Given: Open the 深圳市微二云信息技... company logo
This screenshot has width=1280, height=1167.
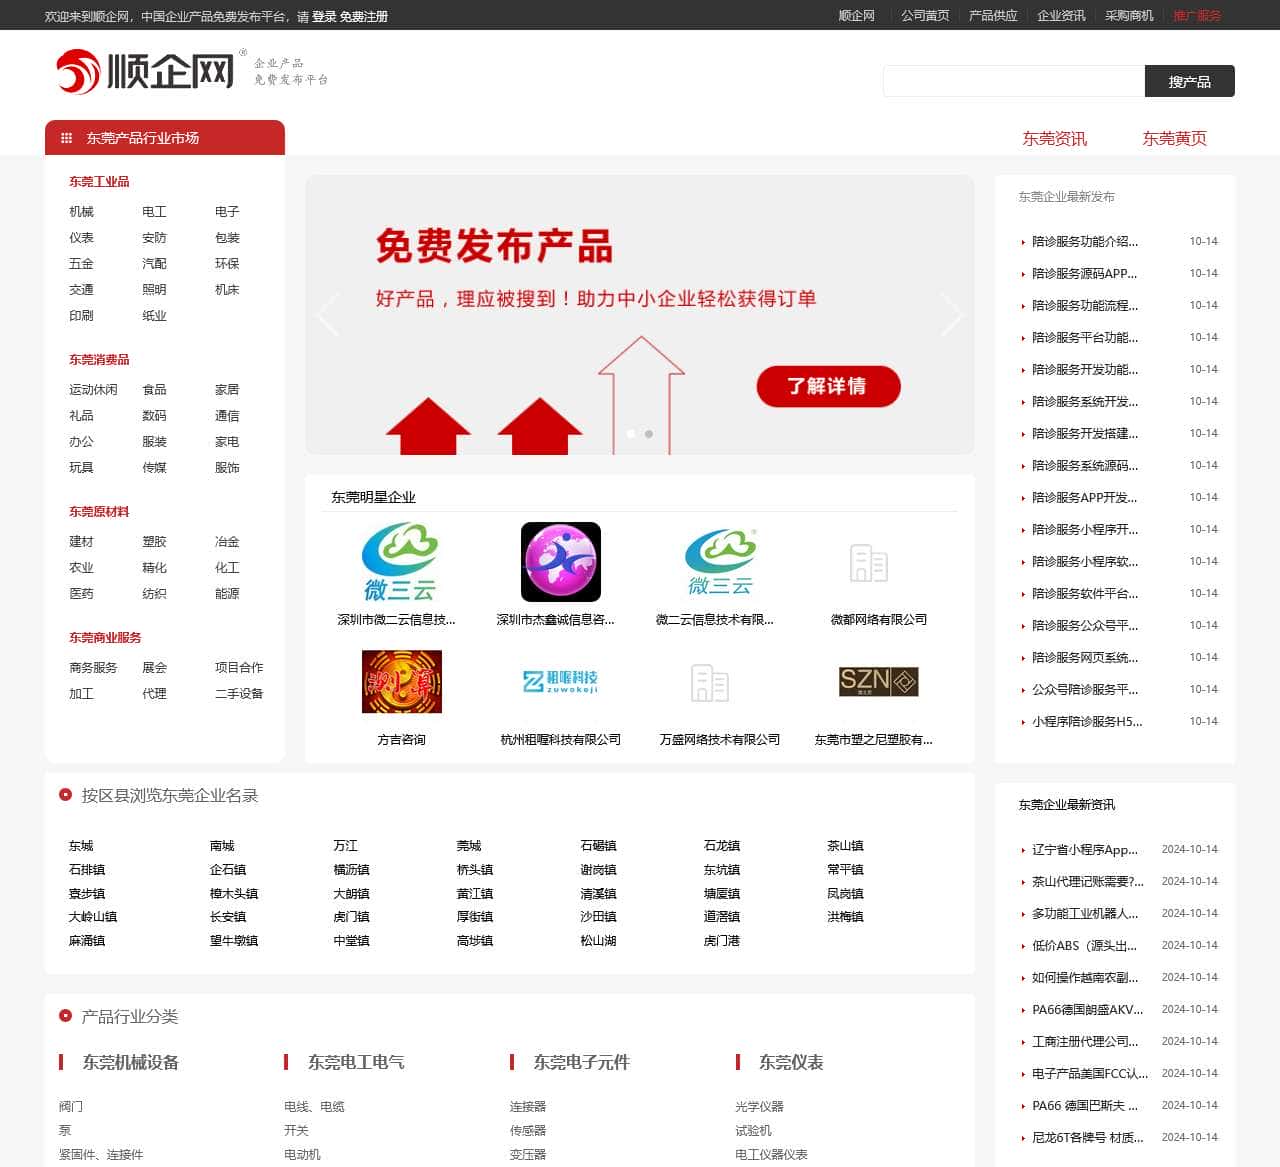Looking at the screenshot, I should [x=400, y=562].
